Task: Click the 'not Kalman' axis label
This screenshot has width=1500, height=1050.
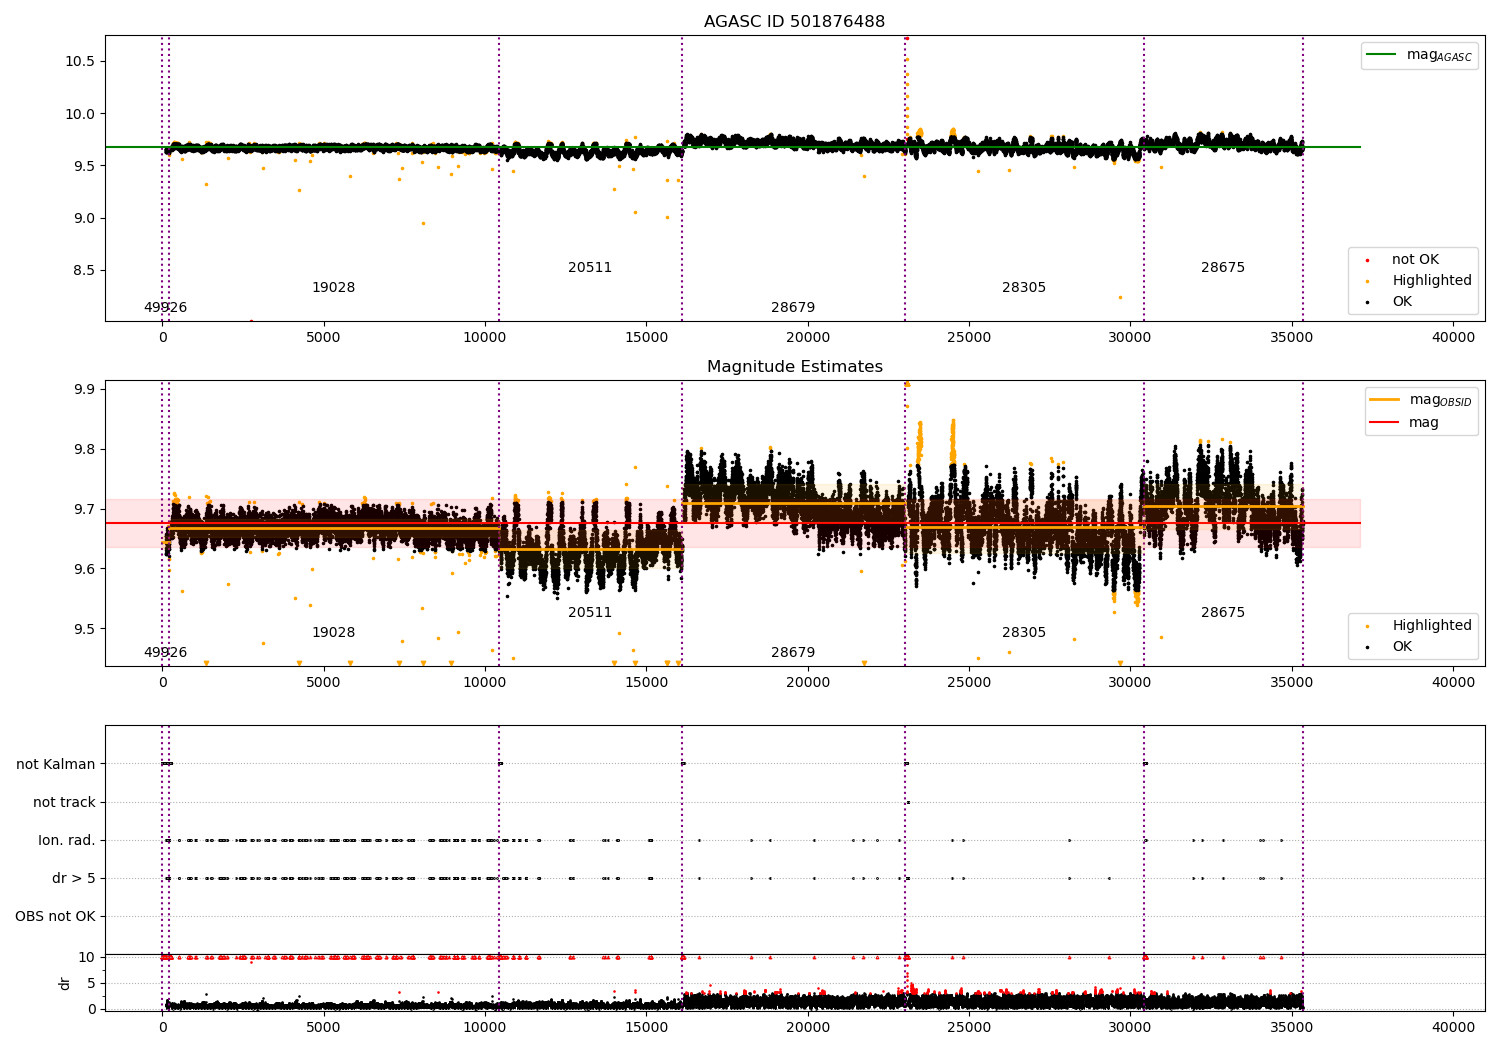Action: click(56, 764)
